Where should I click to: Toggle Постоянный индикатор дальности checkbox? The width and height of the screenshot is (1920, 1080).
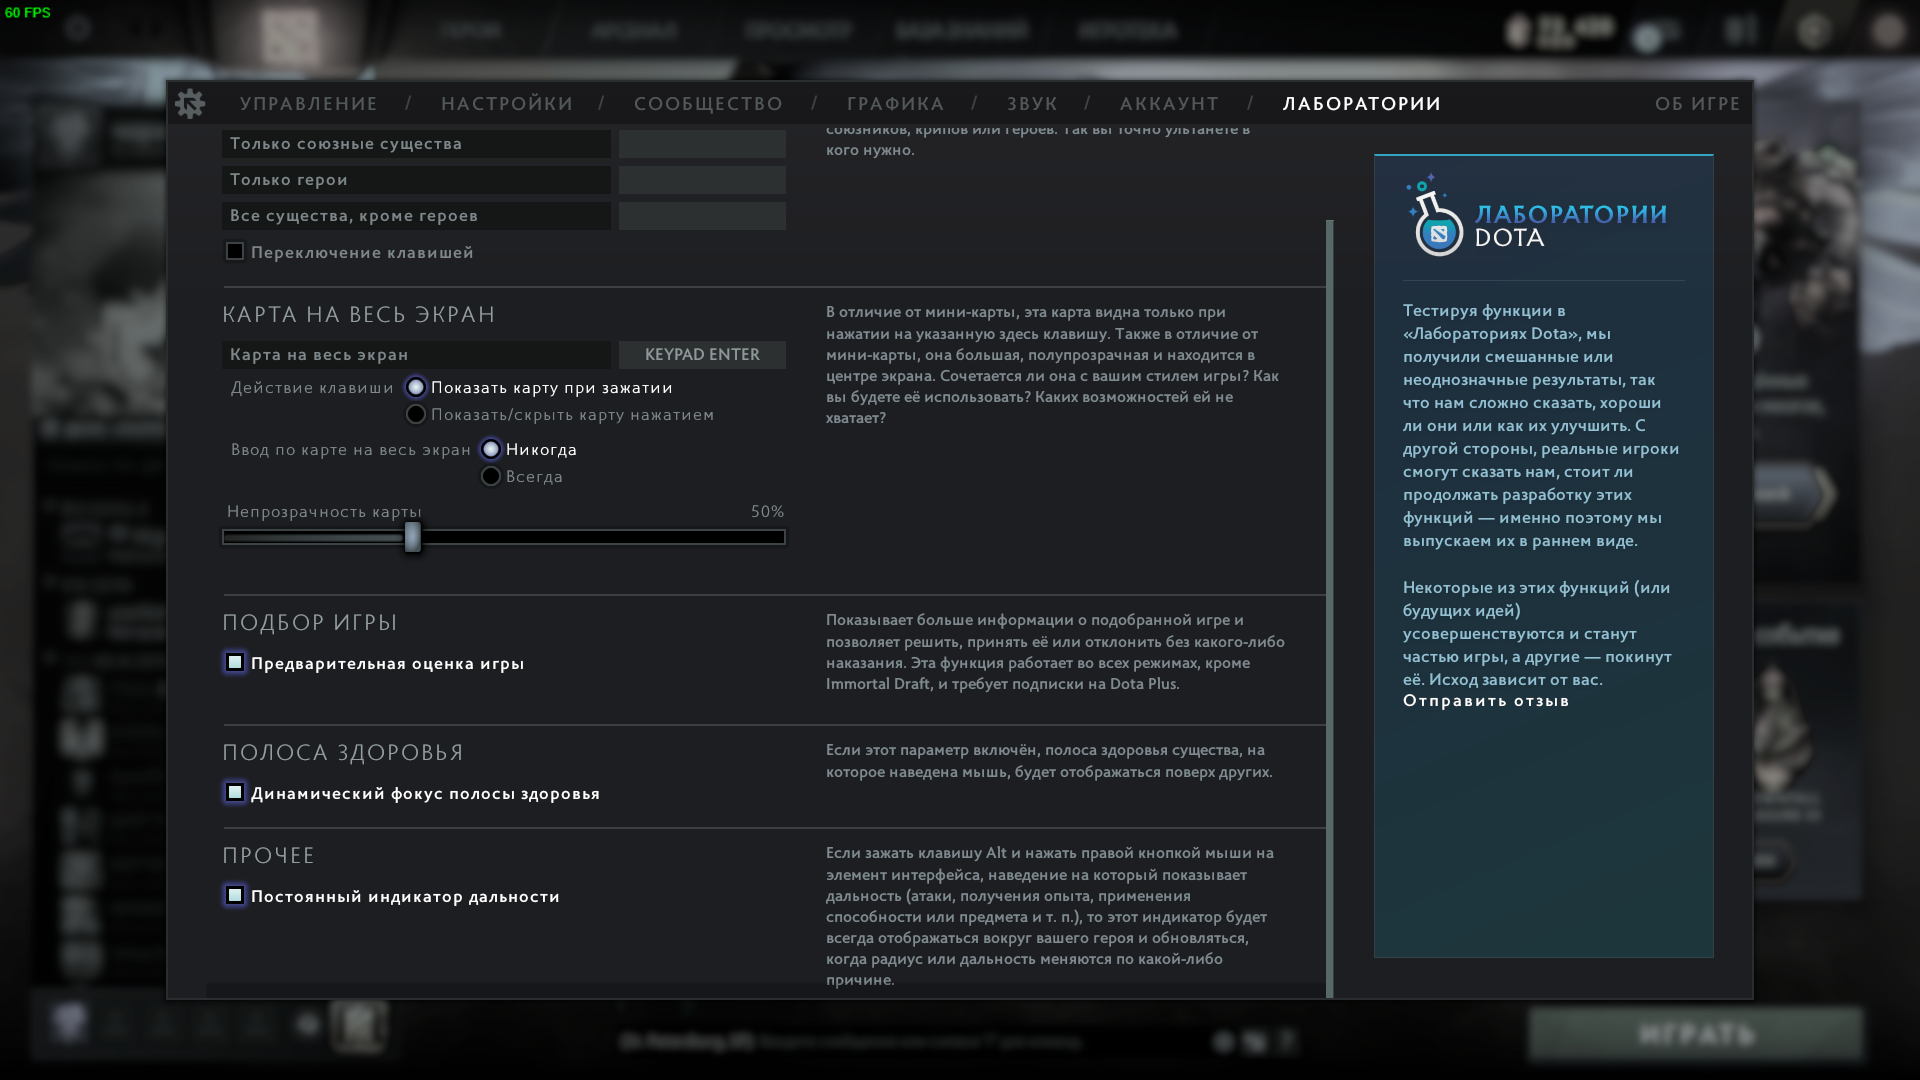pyautogui.click(x=235, y=896)
